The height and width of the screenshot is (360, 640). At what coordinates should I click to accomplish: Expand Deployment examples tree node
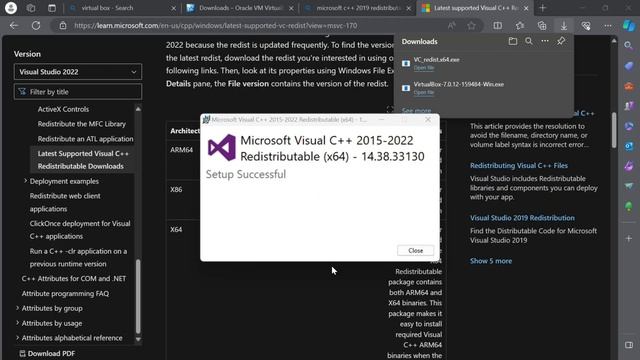click(x=25, y=181)
